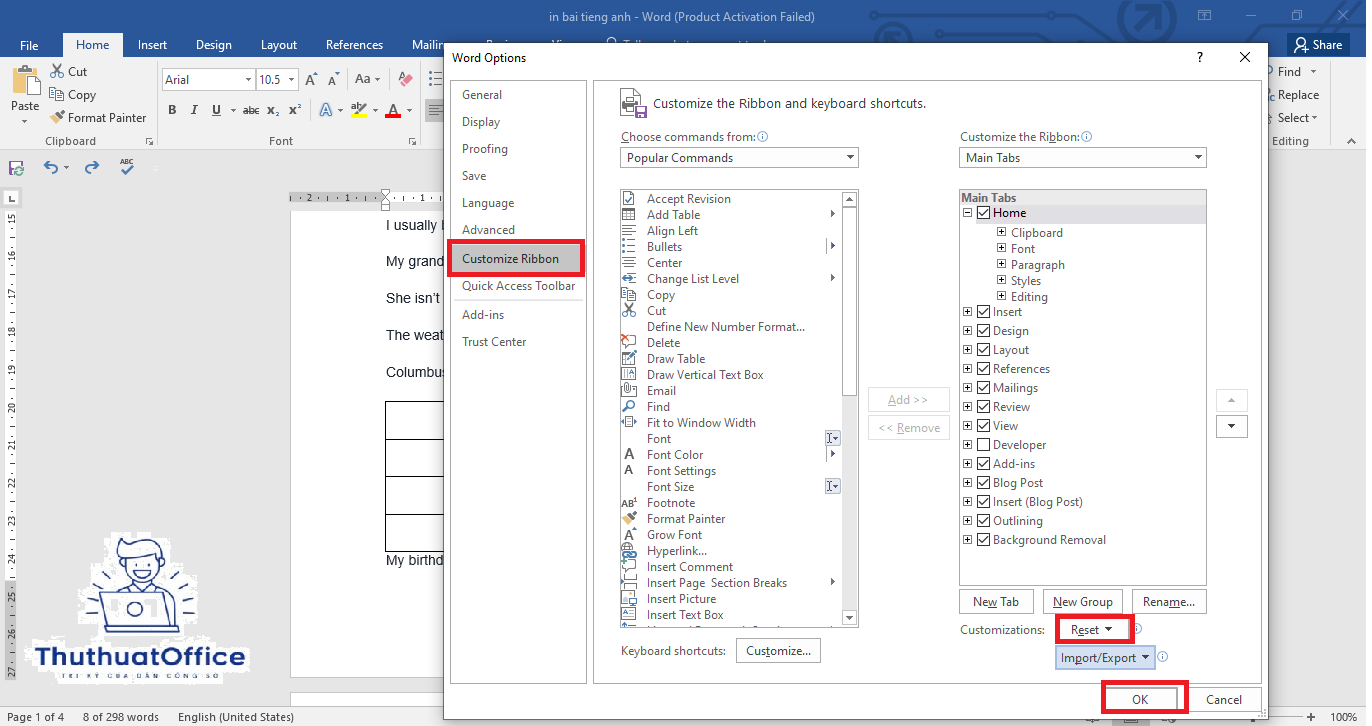Expand the Clipboard group in tree

point(1002,233)
